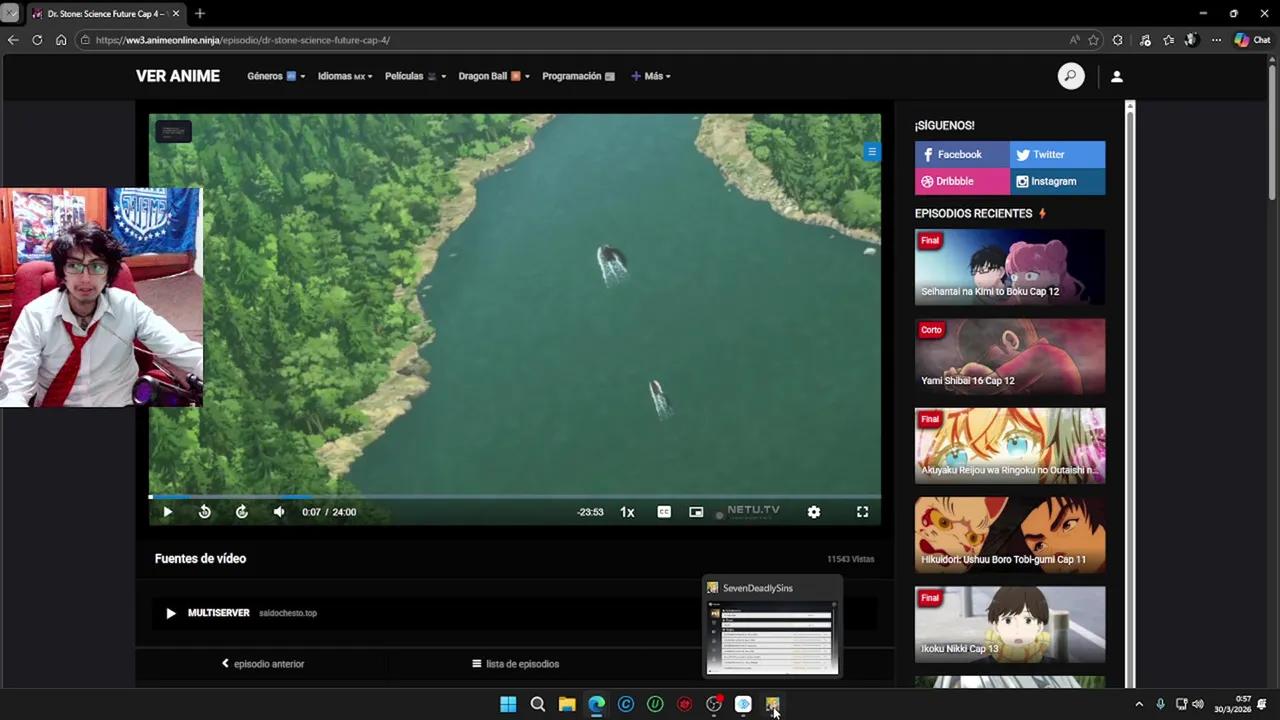This screenshot has height=720, width=1280.
Task: Switch to Microsoft Edge in the taskbar
Action: point(596,704)
